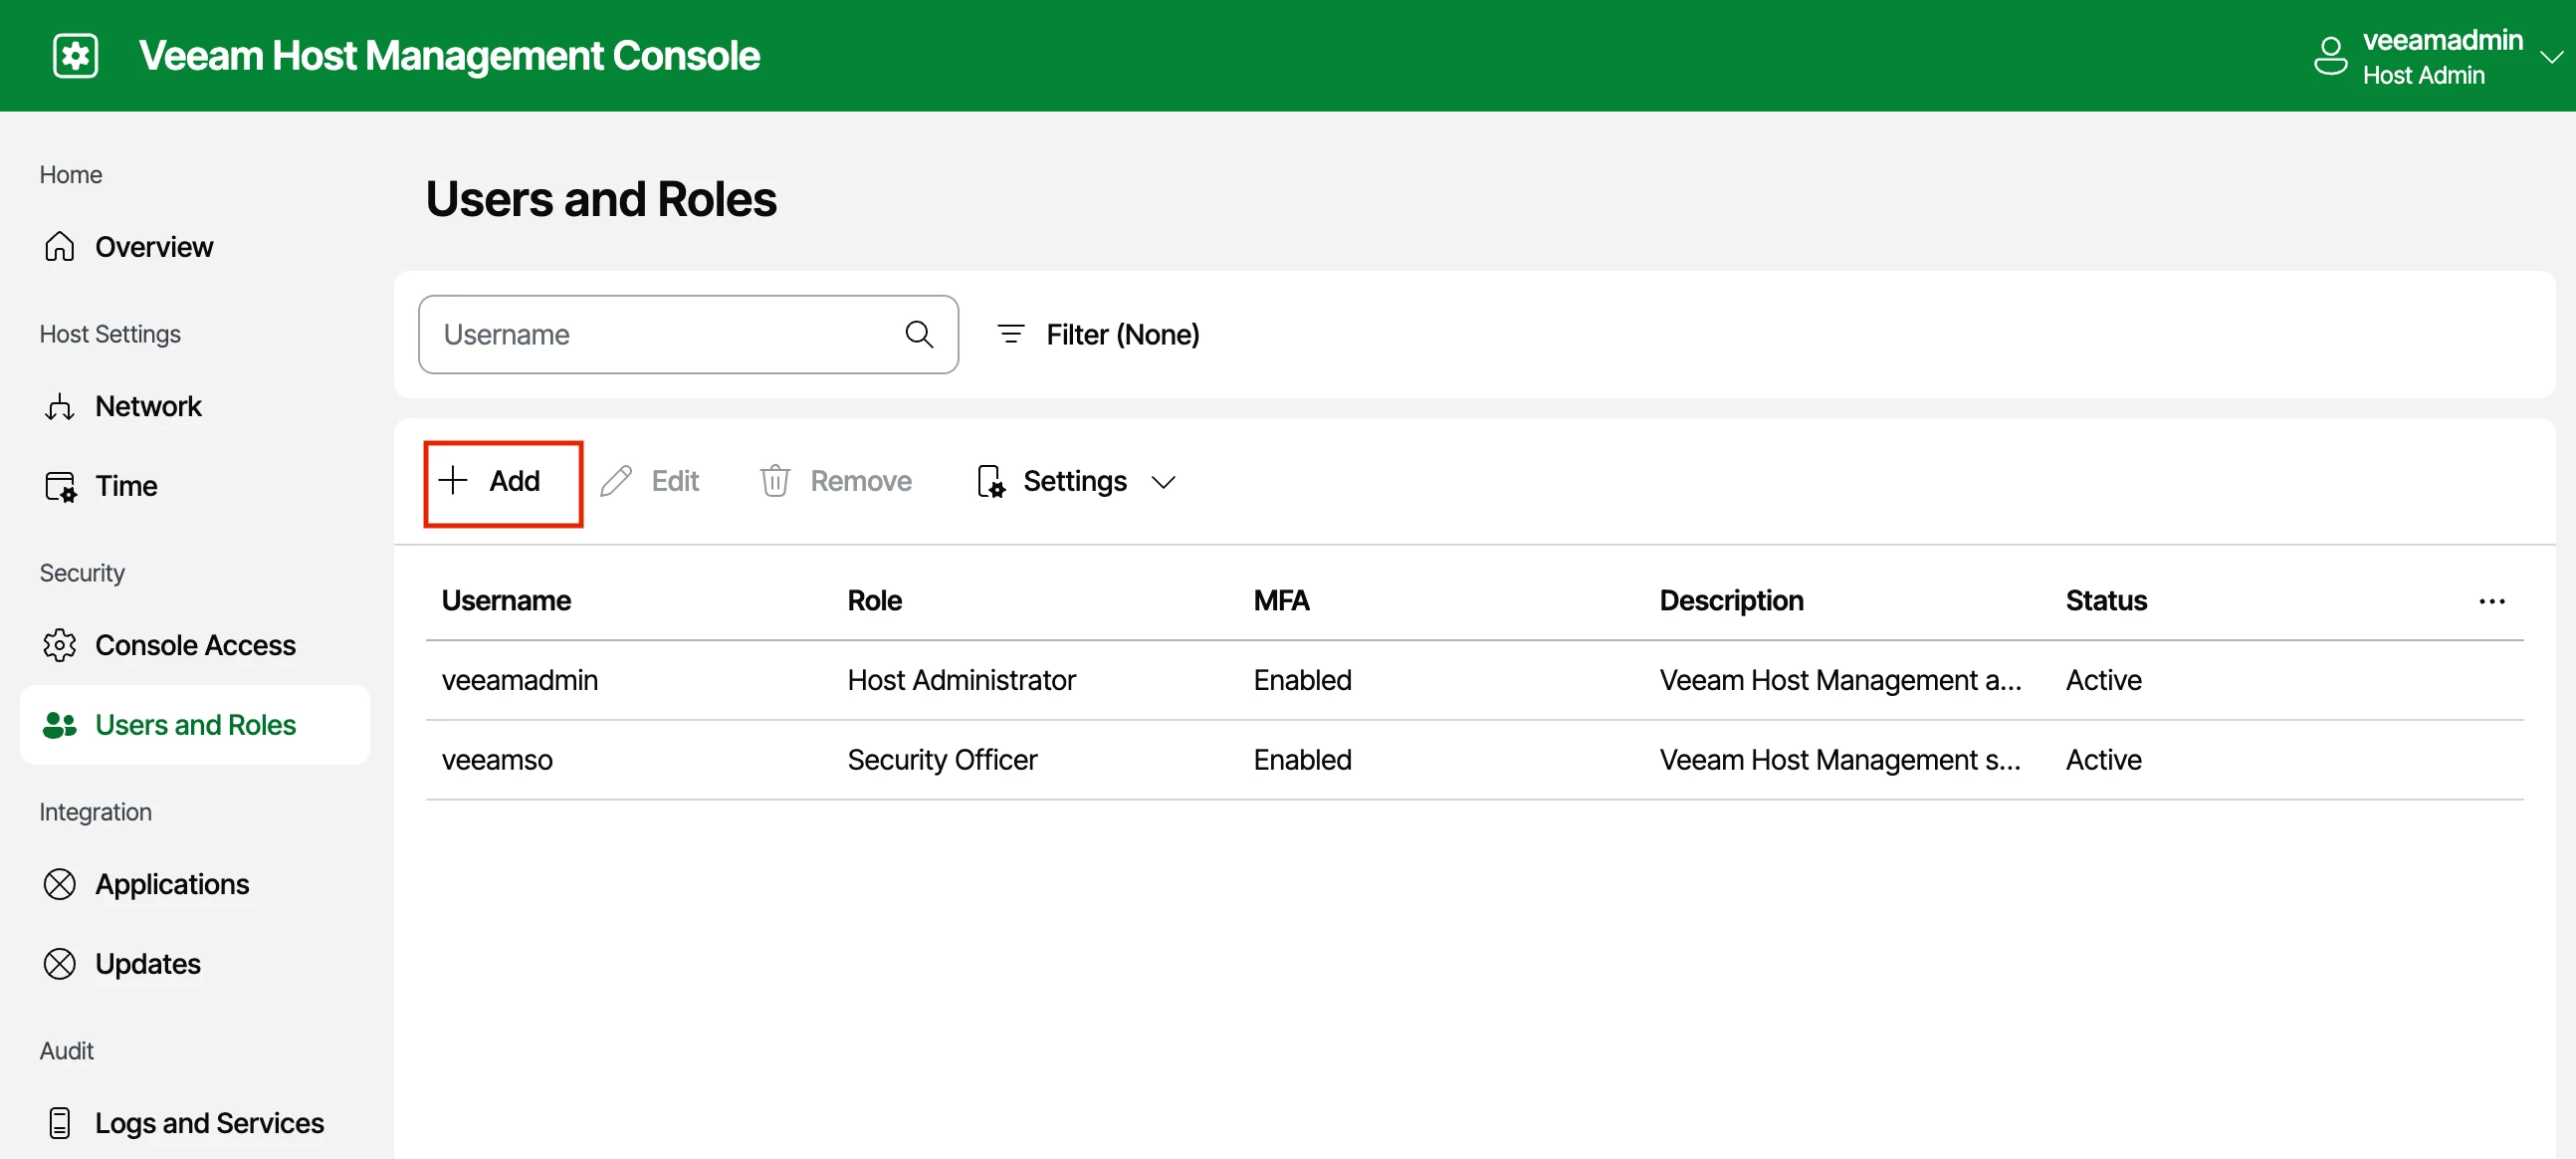
Task: Click the Host Administrator role cell
Action: tap(961, 680)
